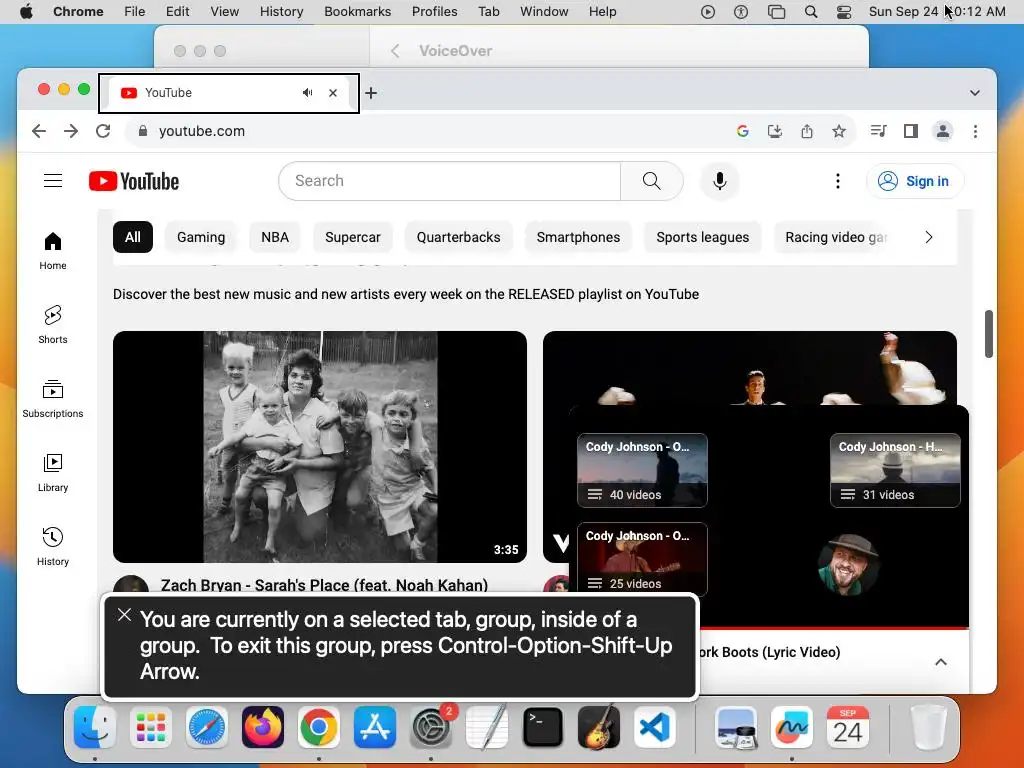Image resolution: width=1024 pixels, height=768 pixels.
Task: Dismiss the VoiceOver caption panel X
Action: pyautogui.click(x=124, y=615)
